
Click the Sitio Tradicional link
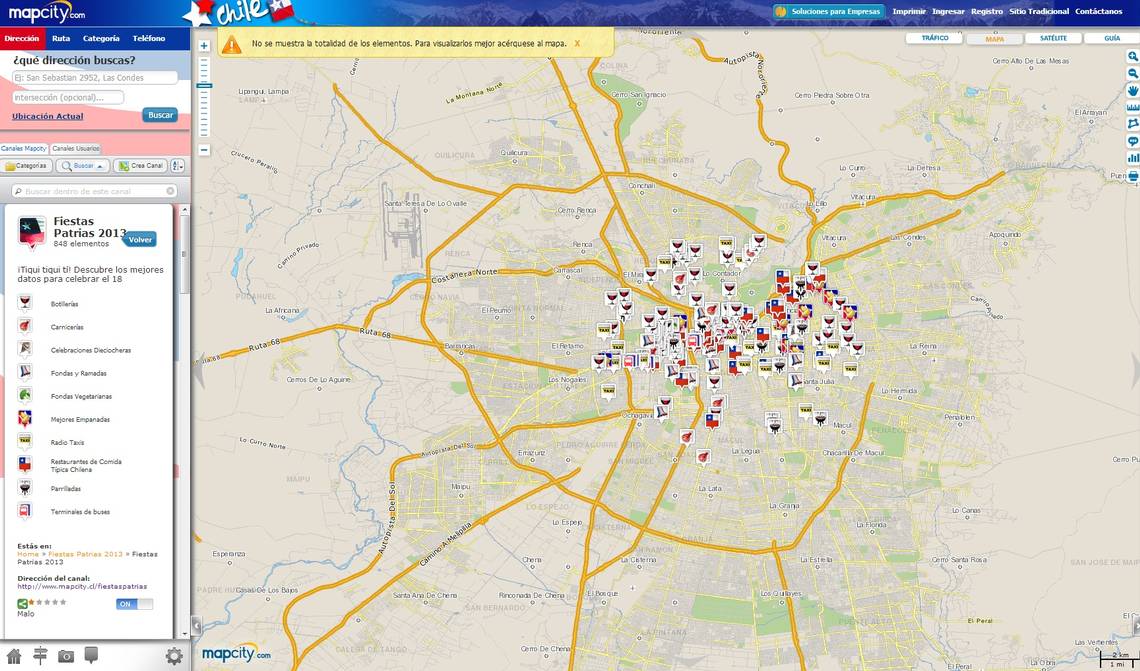pos(1039,12)
